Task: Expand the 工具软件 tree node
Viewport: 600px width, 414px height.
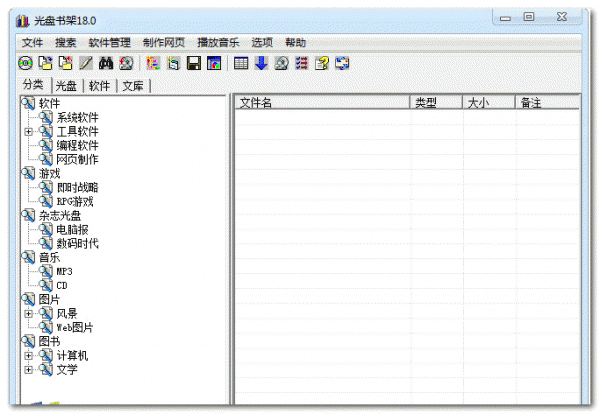Action: click(x=29, y=131)
